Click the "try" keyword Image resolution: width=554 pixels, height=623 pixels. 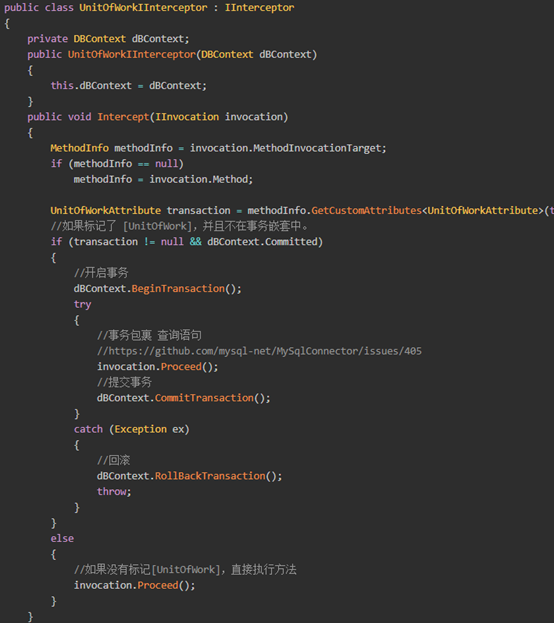(x=82, y=304)
